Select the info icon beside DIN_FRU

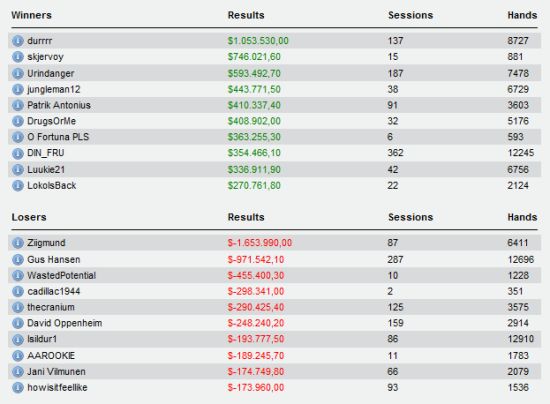(18, 153)
